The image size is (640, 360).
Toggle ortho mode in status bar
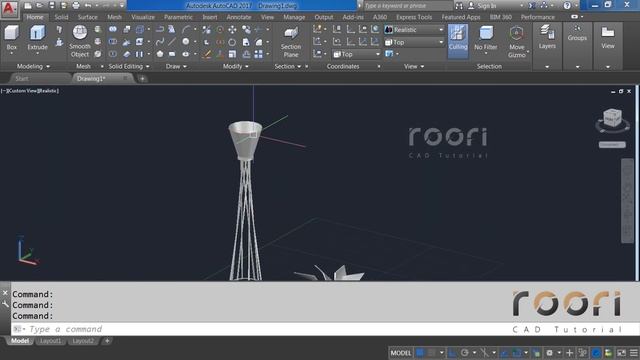(452, 353)
